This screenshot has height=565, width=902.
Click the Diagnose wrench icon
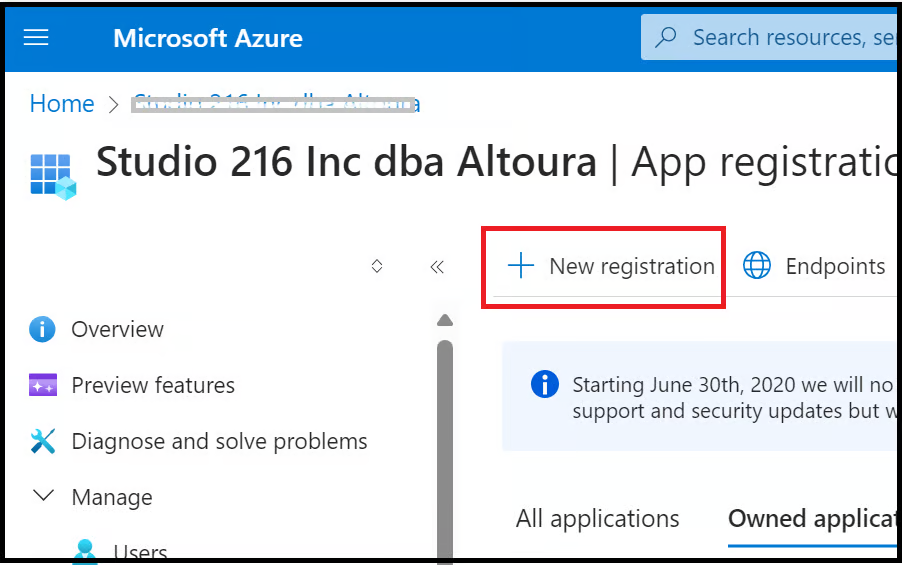tap(43, 441)
